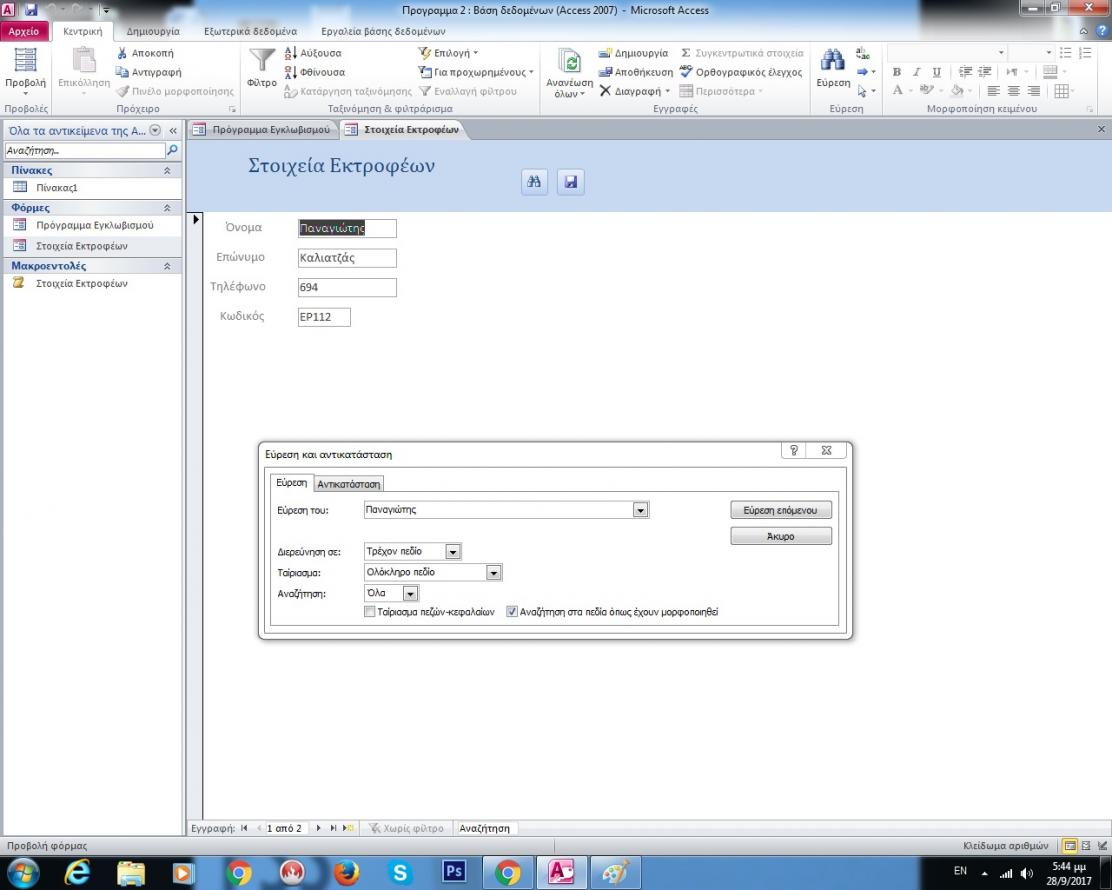Create new blank record in navigation bar
The height and width of the screenshot is (890, 1112).
click(348, 828)
